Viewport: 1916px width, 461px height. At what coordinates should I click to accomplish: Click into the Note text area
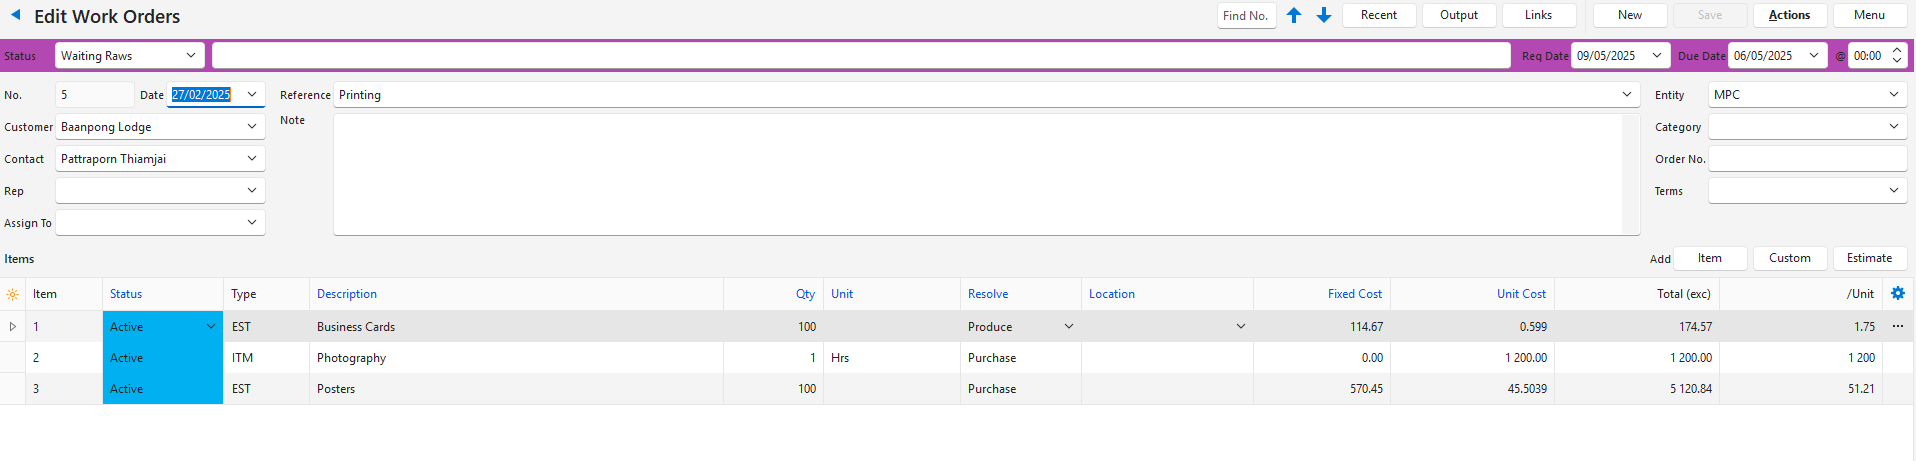(977, 175)
